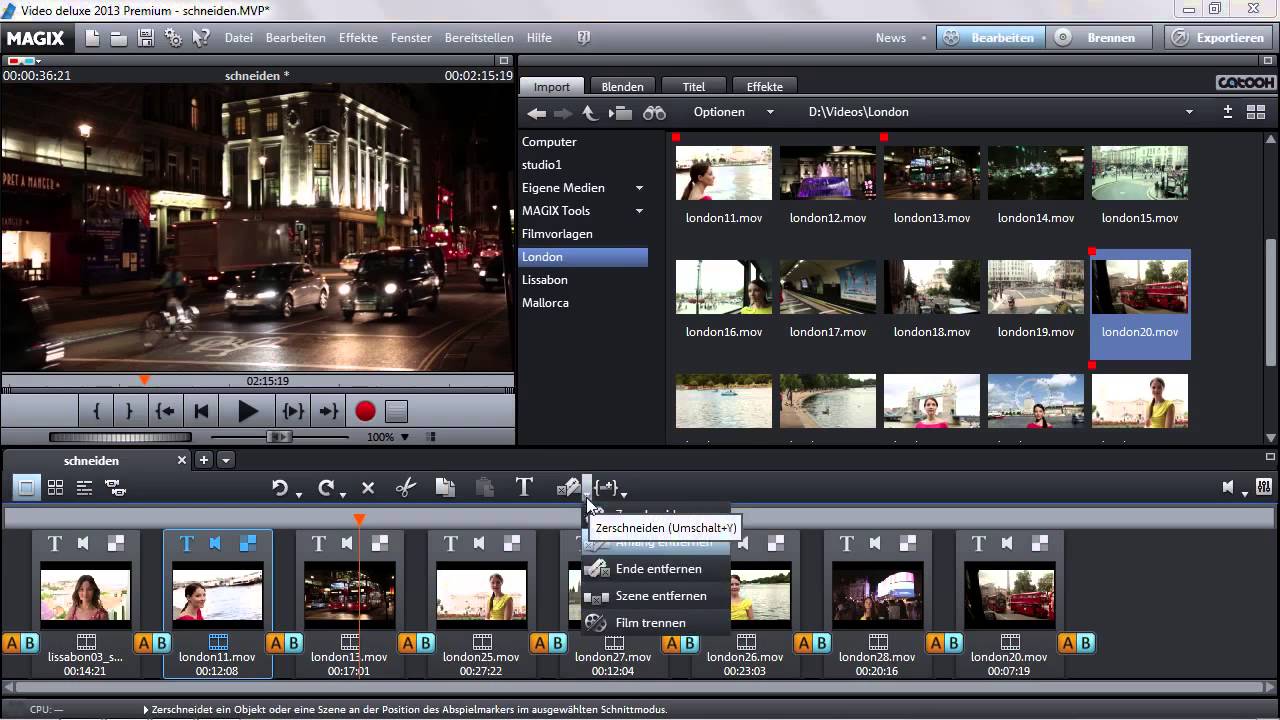Go up one folder level
The image size is (1280, 720).
[x=590, y=113]
